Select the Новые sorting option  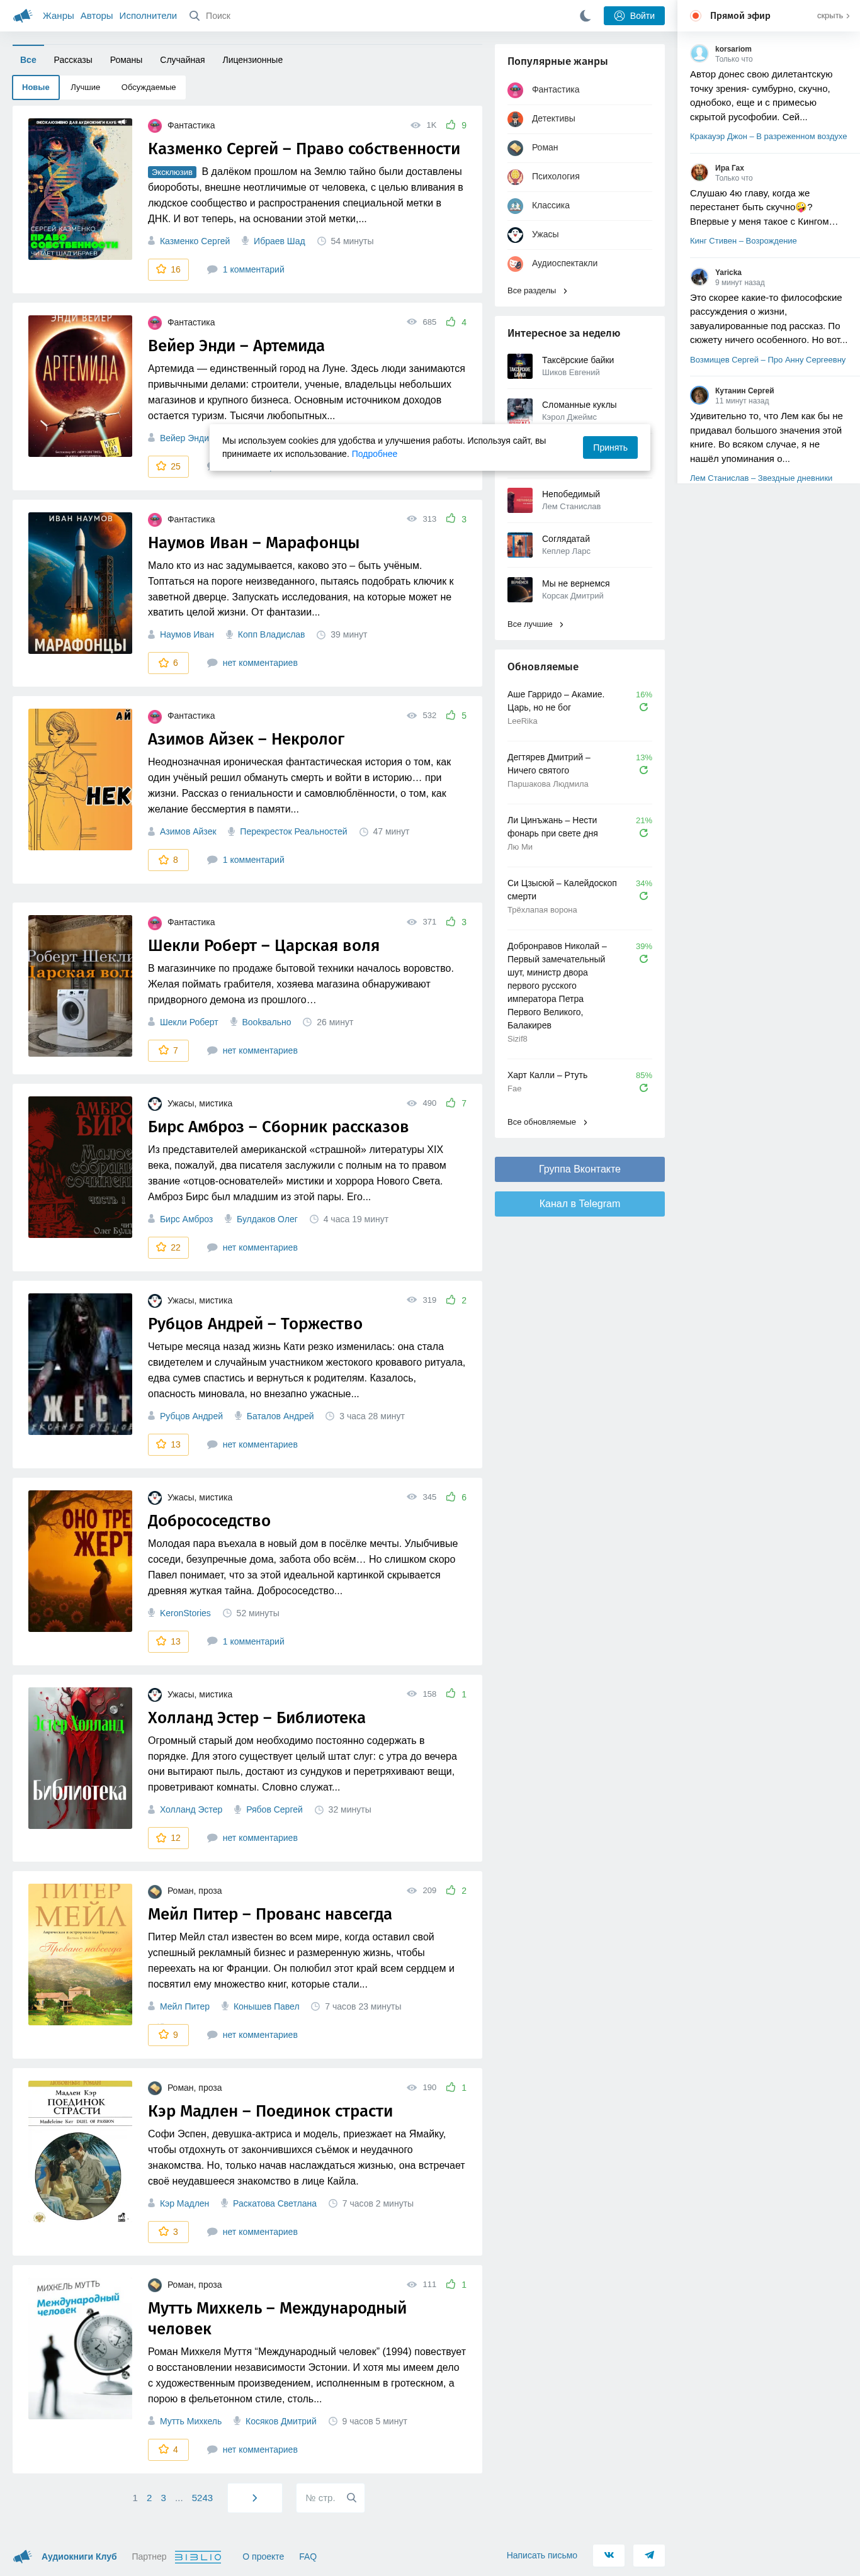(x=36, y=87)
